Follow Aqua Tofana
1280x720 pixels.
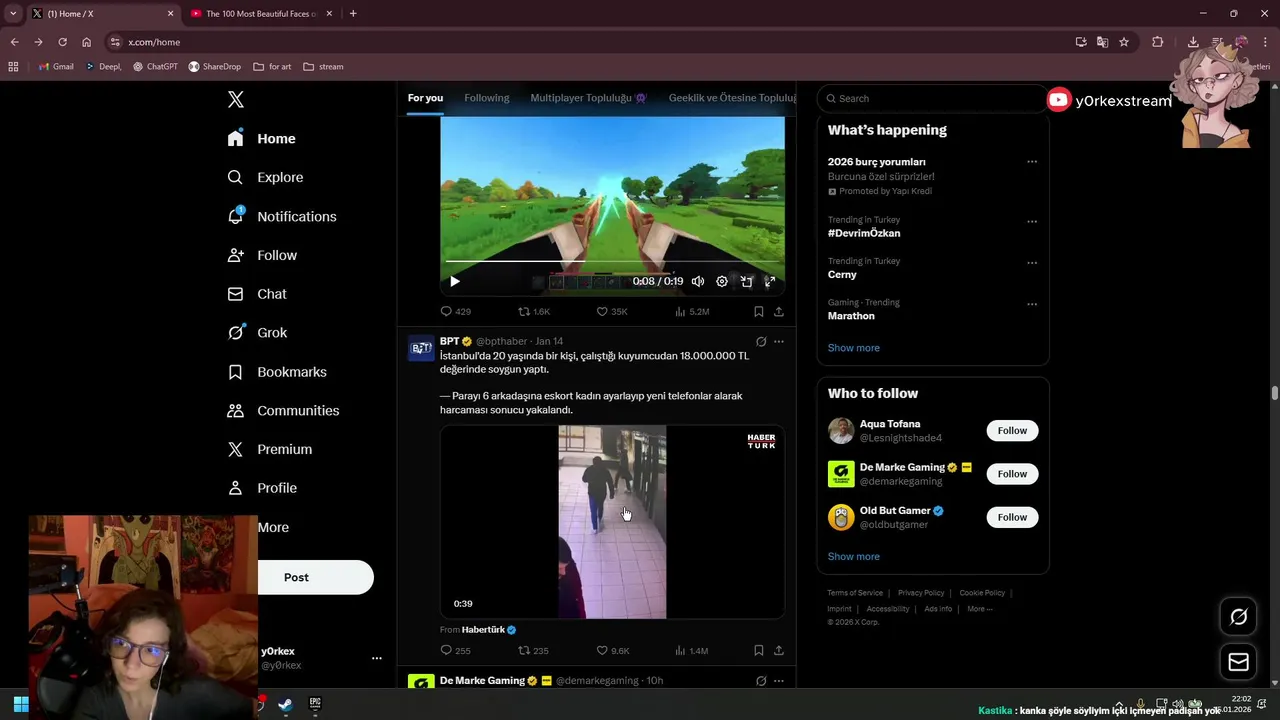(1012, 431)
